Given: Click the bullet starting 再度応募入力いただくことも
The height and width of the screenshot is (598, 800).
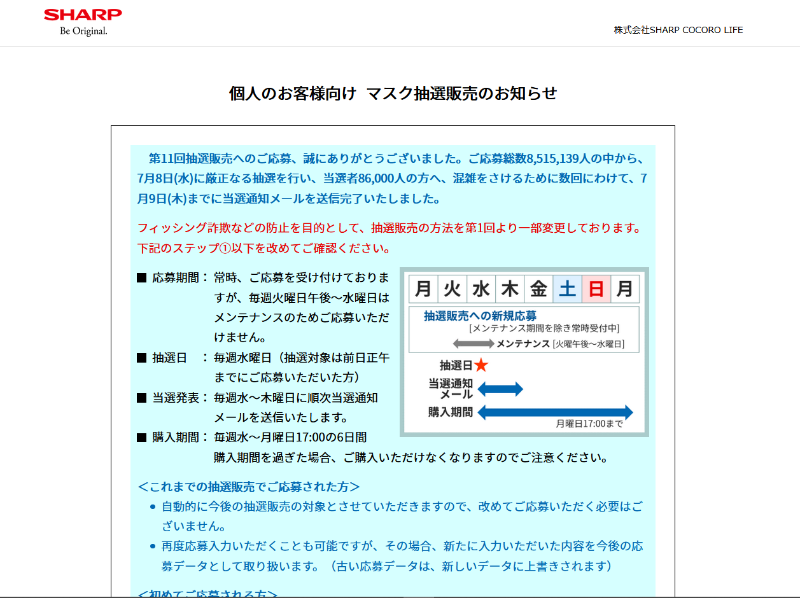Looking at the screenshot, I should [x=402, y=556].
